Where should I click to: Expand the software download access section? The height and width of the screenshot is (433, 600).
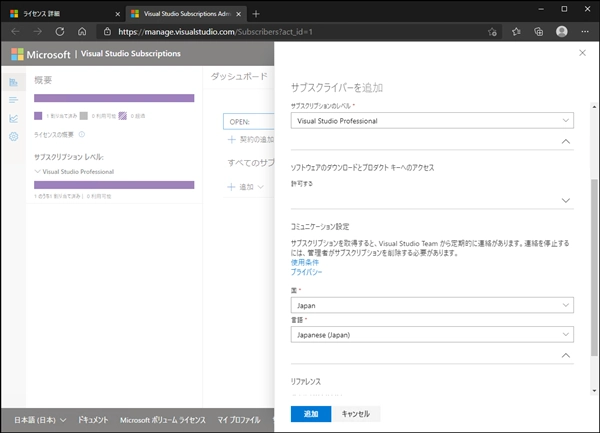(566, 200)
